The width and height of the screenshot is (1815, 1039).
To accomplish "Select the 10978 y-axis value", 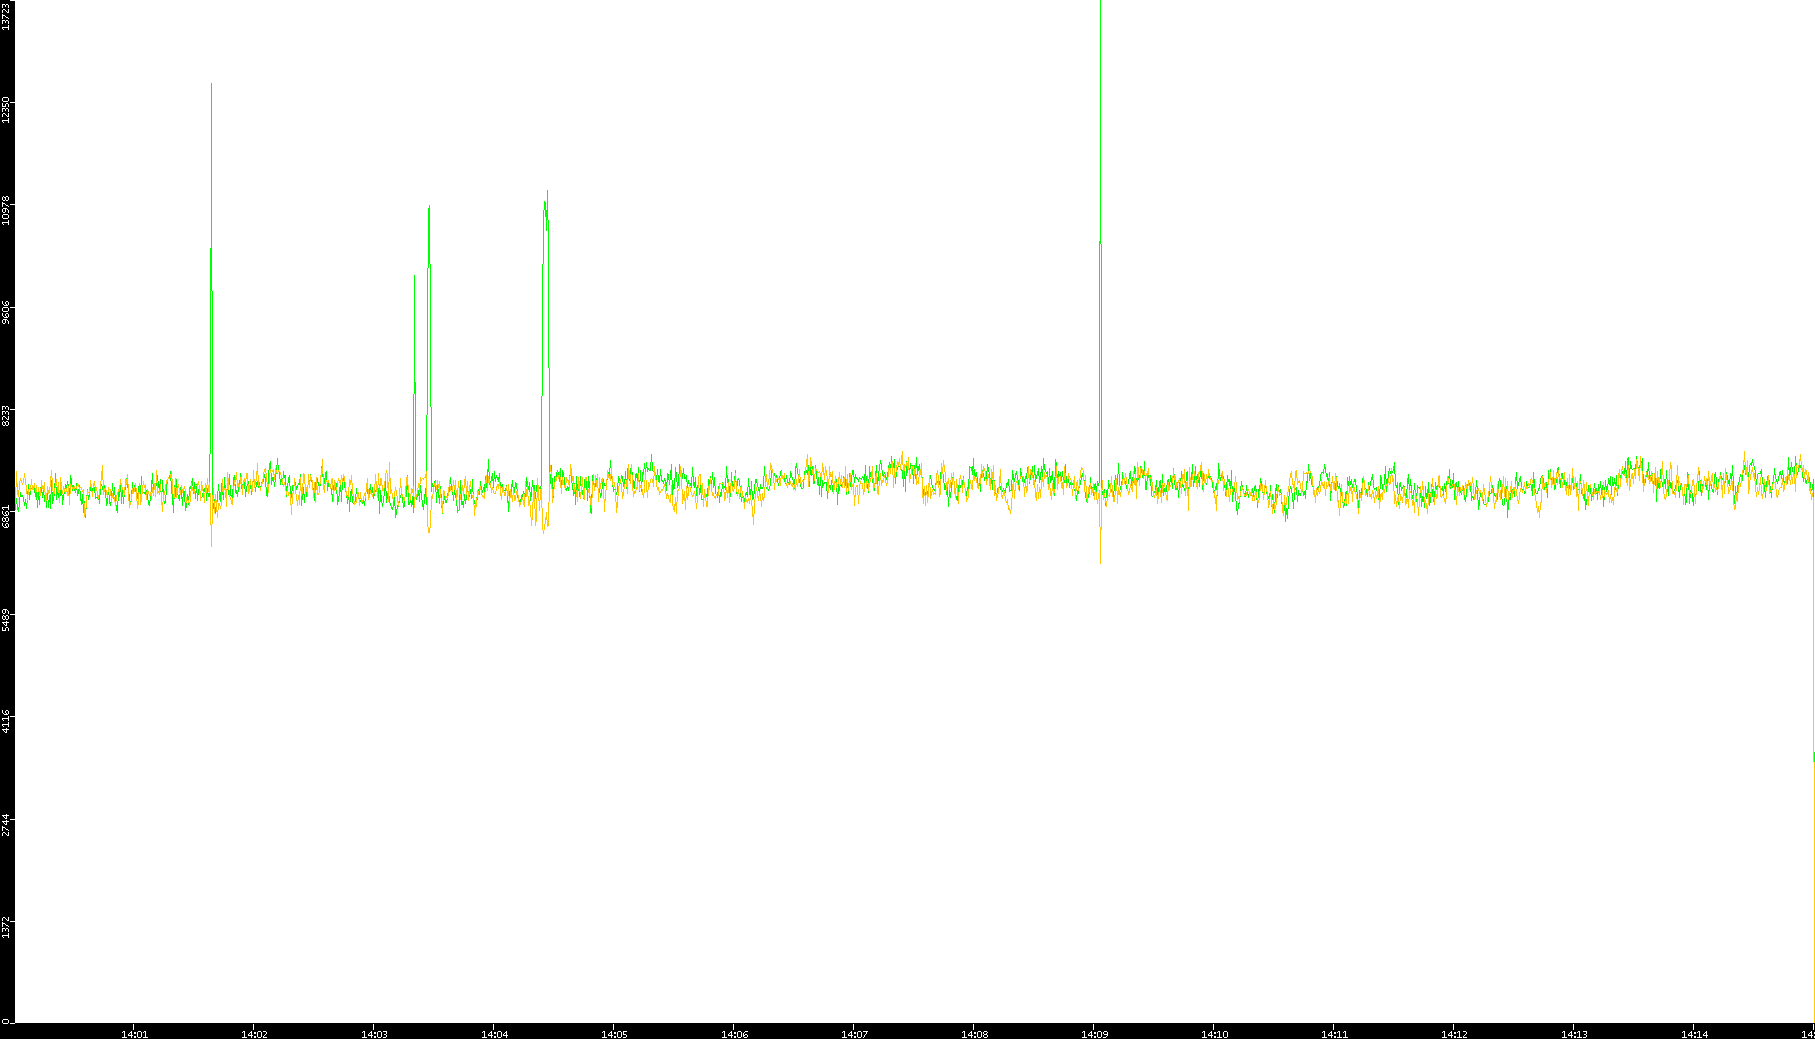I will point(7,212).
